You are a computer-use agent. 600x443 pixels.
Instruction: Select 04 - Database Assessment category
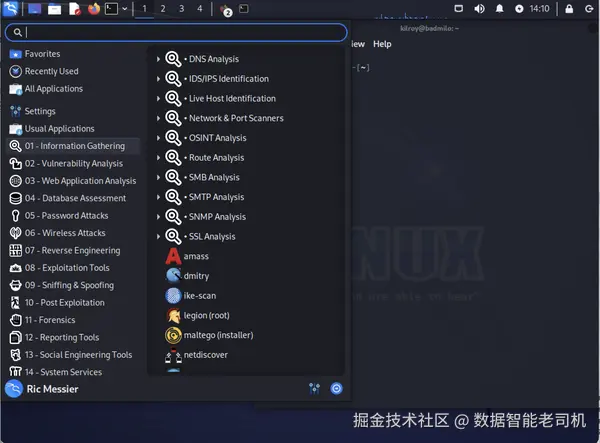[x=73, y=199]
